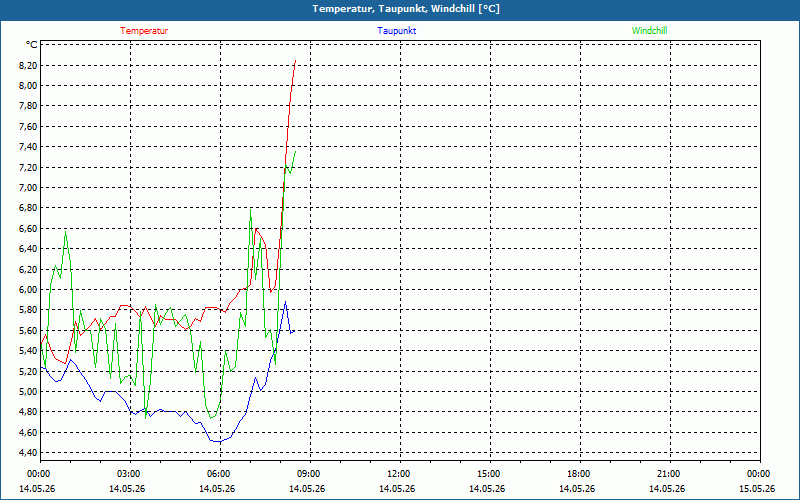
Task: Select the 6,80 y-axis label
Action: pos(29,208)
